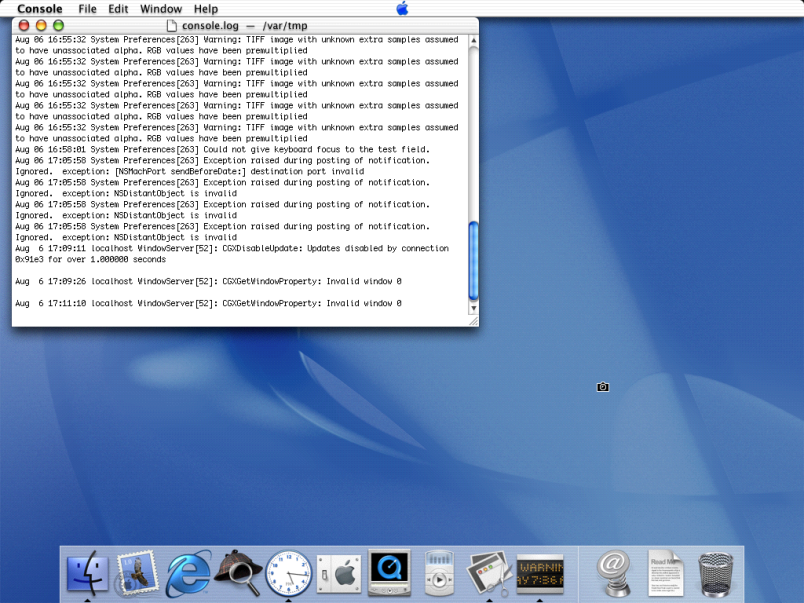Viewport: 804px width, 603px height.
Task: Open the Help menu
Action: click(x=205, y=9)
